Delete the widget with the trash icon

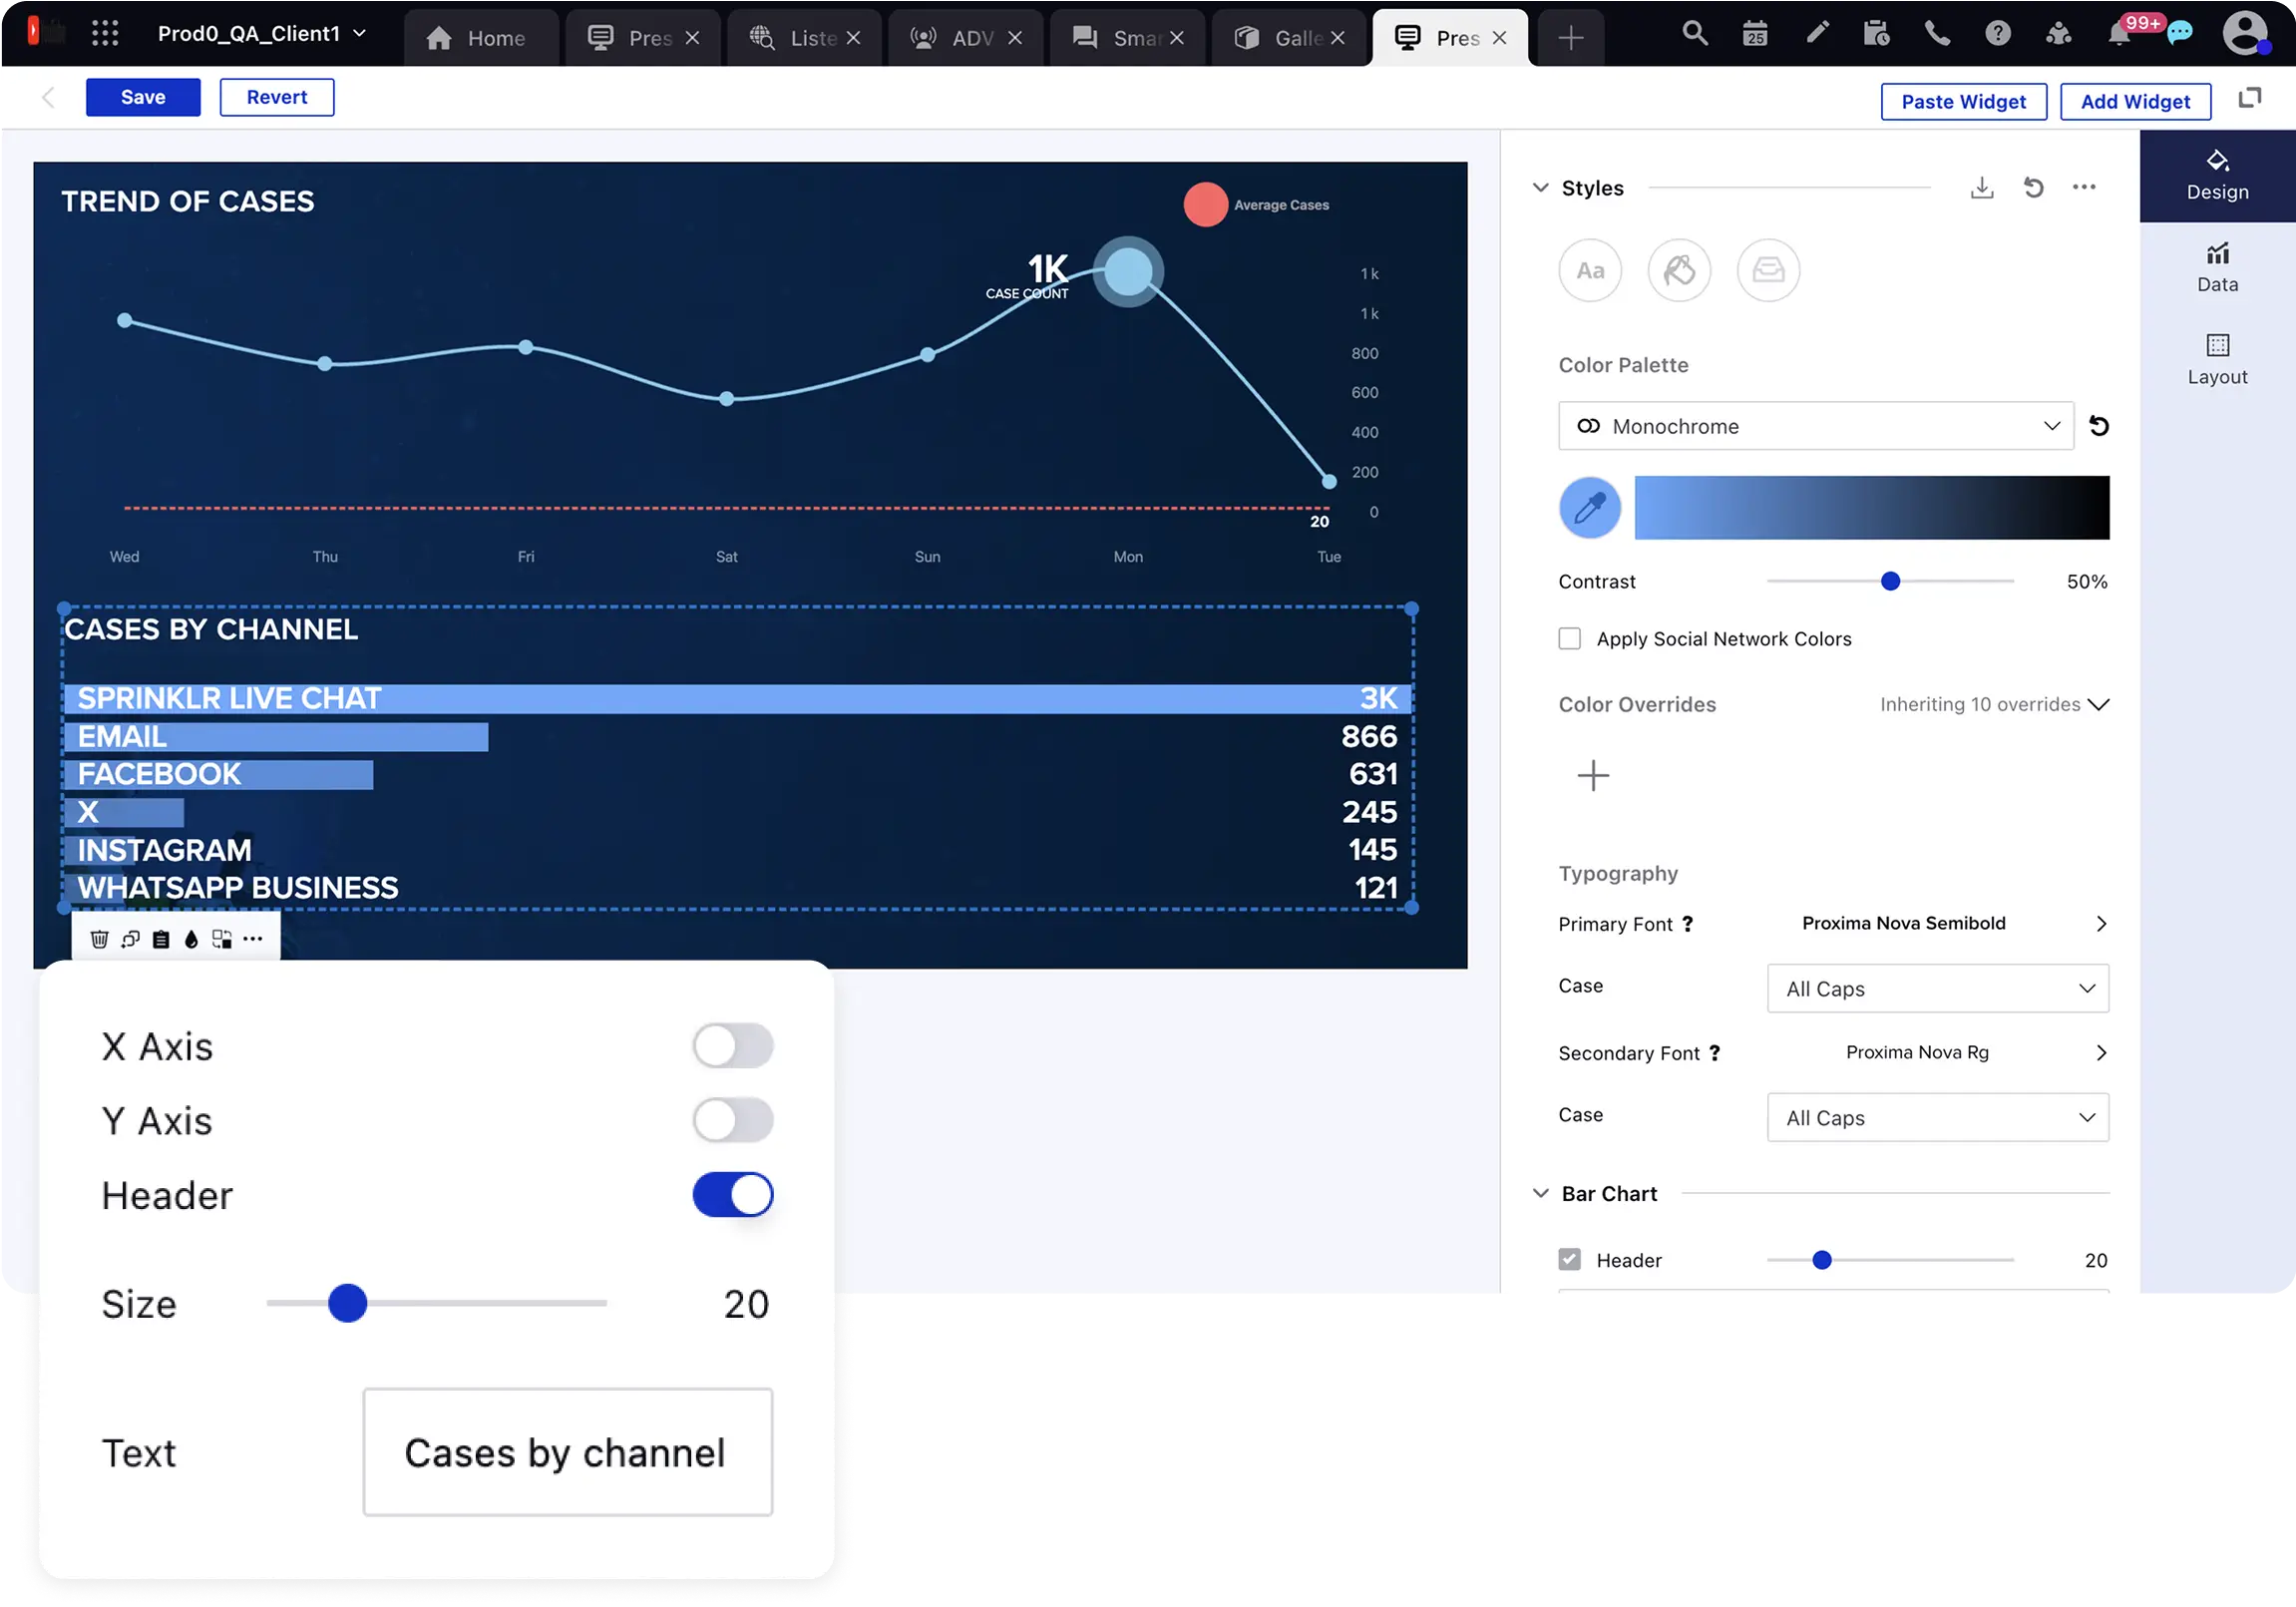point(99,939)
